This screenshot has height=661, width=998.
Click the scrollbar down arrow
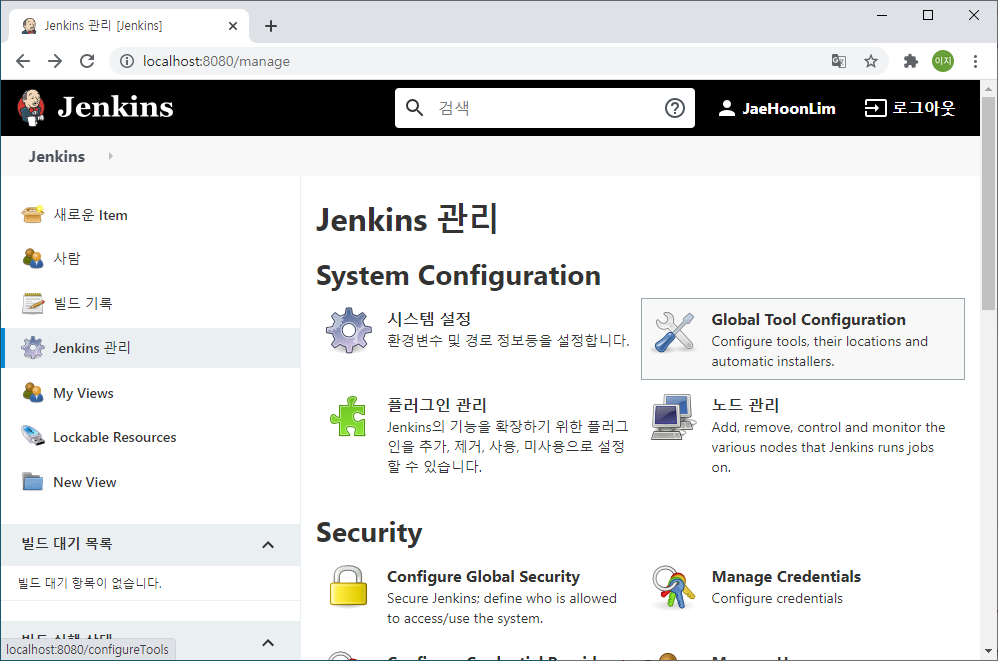[988, 651]
